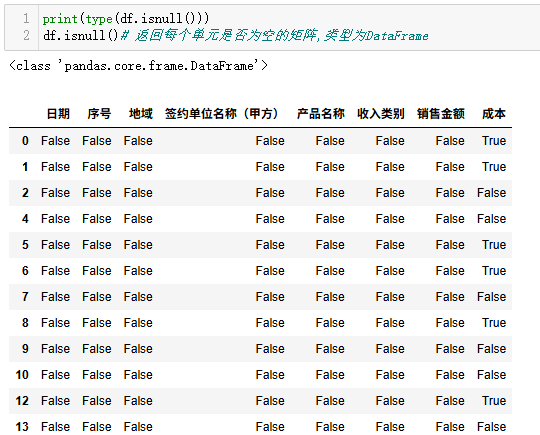
Task: Click code line 2 df.isnull() call
Action: tap(81, 35)
